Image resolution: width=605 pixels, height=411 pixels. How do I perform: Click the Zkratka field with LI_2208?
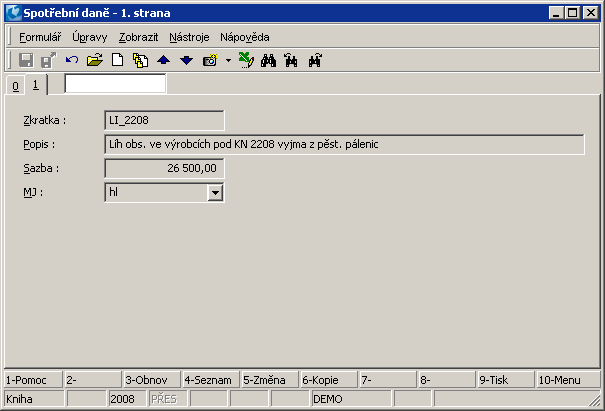click(164, 120)
